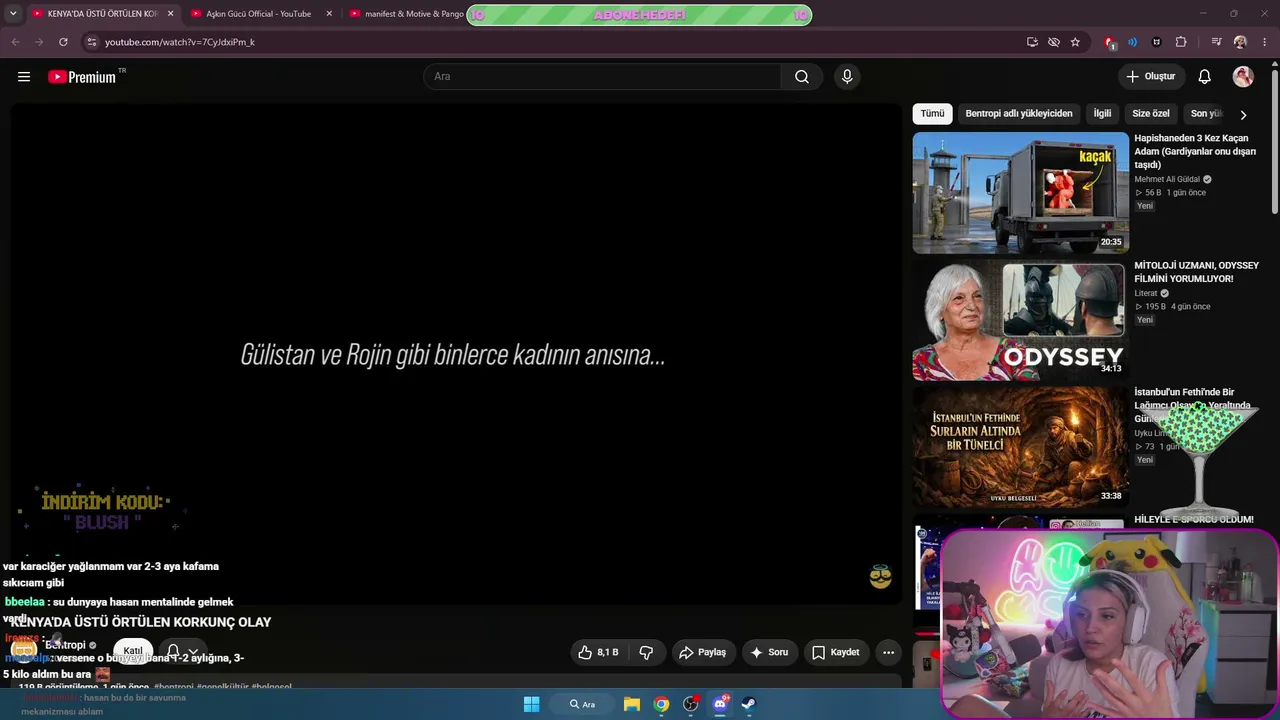Open the install-app icon in address bar
Image resolution: width=1280 pixels, height=720 pixels.
tap(1032, 42)
